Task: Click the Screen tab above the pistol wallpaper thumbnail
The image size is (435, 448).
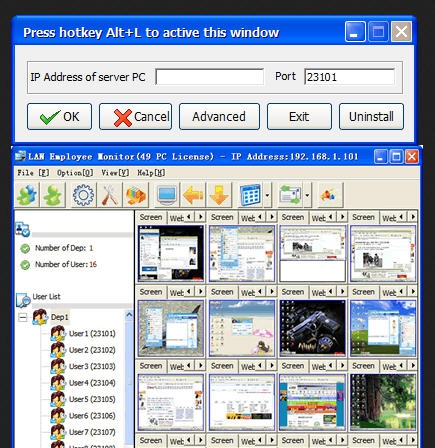Action: pyautogui.click(x=293, y=292)
